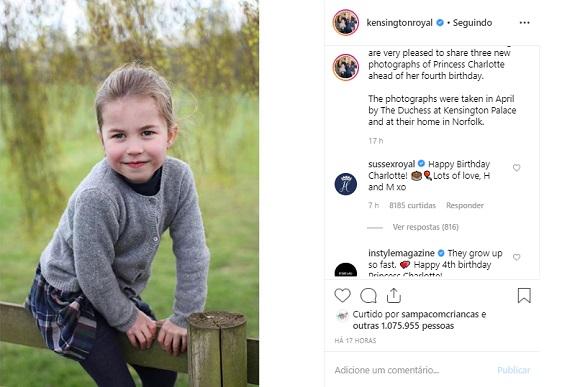580x387 pixels.
Task: Click the instylemagazine black avatar
Action: [345, 270]
